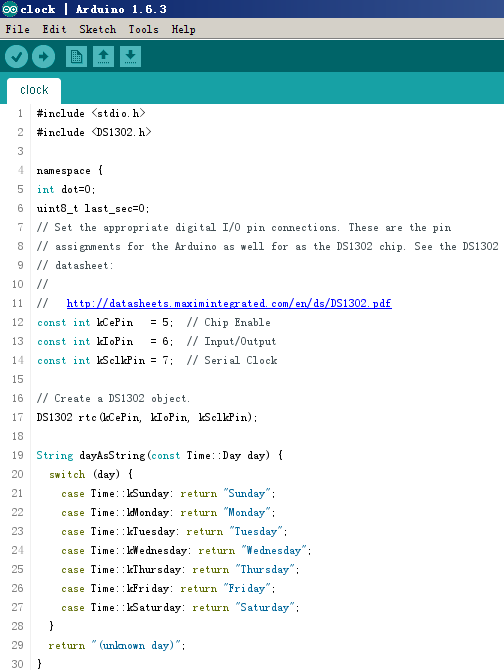Viewport: 504px width, 670px height.
Task: Click the dayAsString function signature
Action: 160,455
